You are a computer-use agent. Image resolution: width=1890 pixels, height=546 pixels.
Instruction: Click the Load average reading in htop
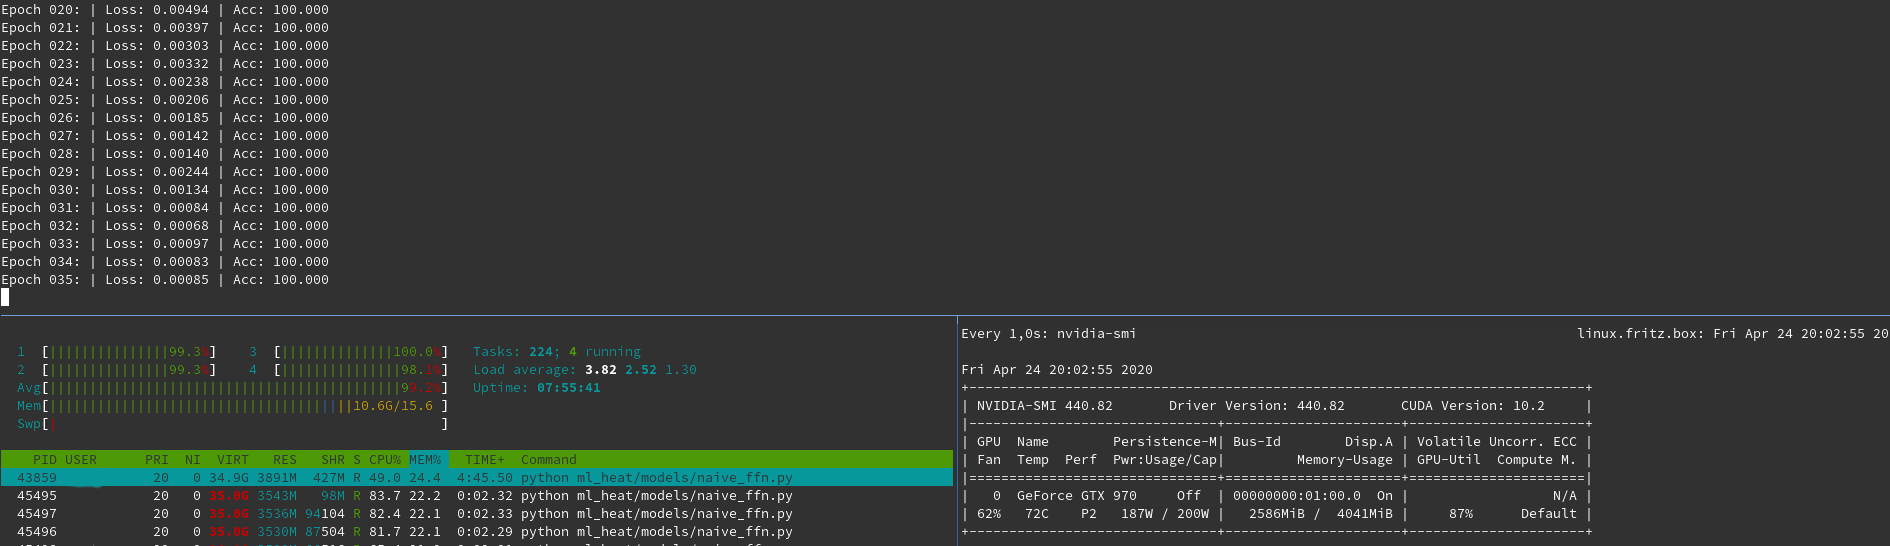584,370
